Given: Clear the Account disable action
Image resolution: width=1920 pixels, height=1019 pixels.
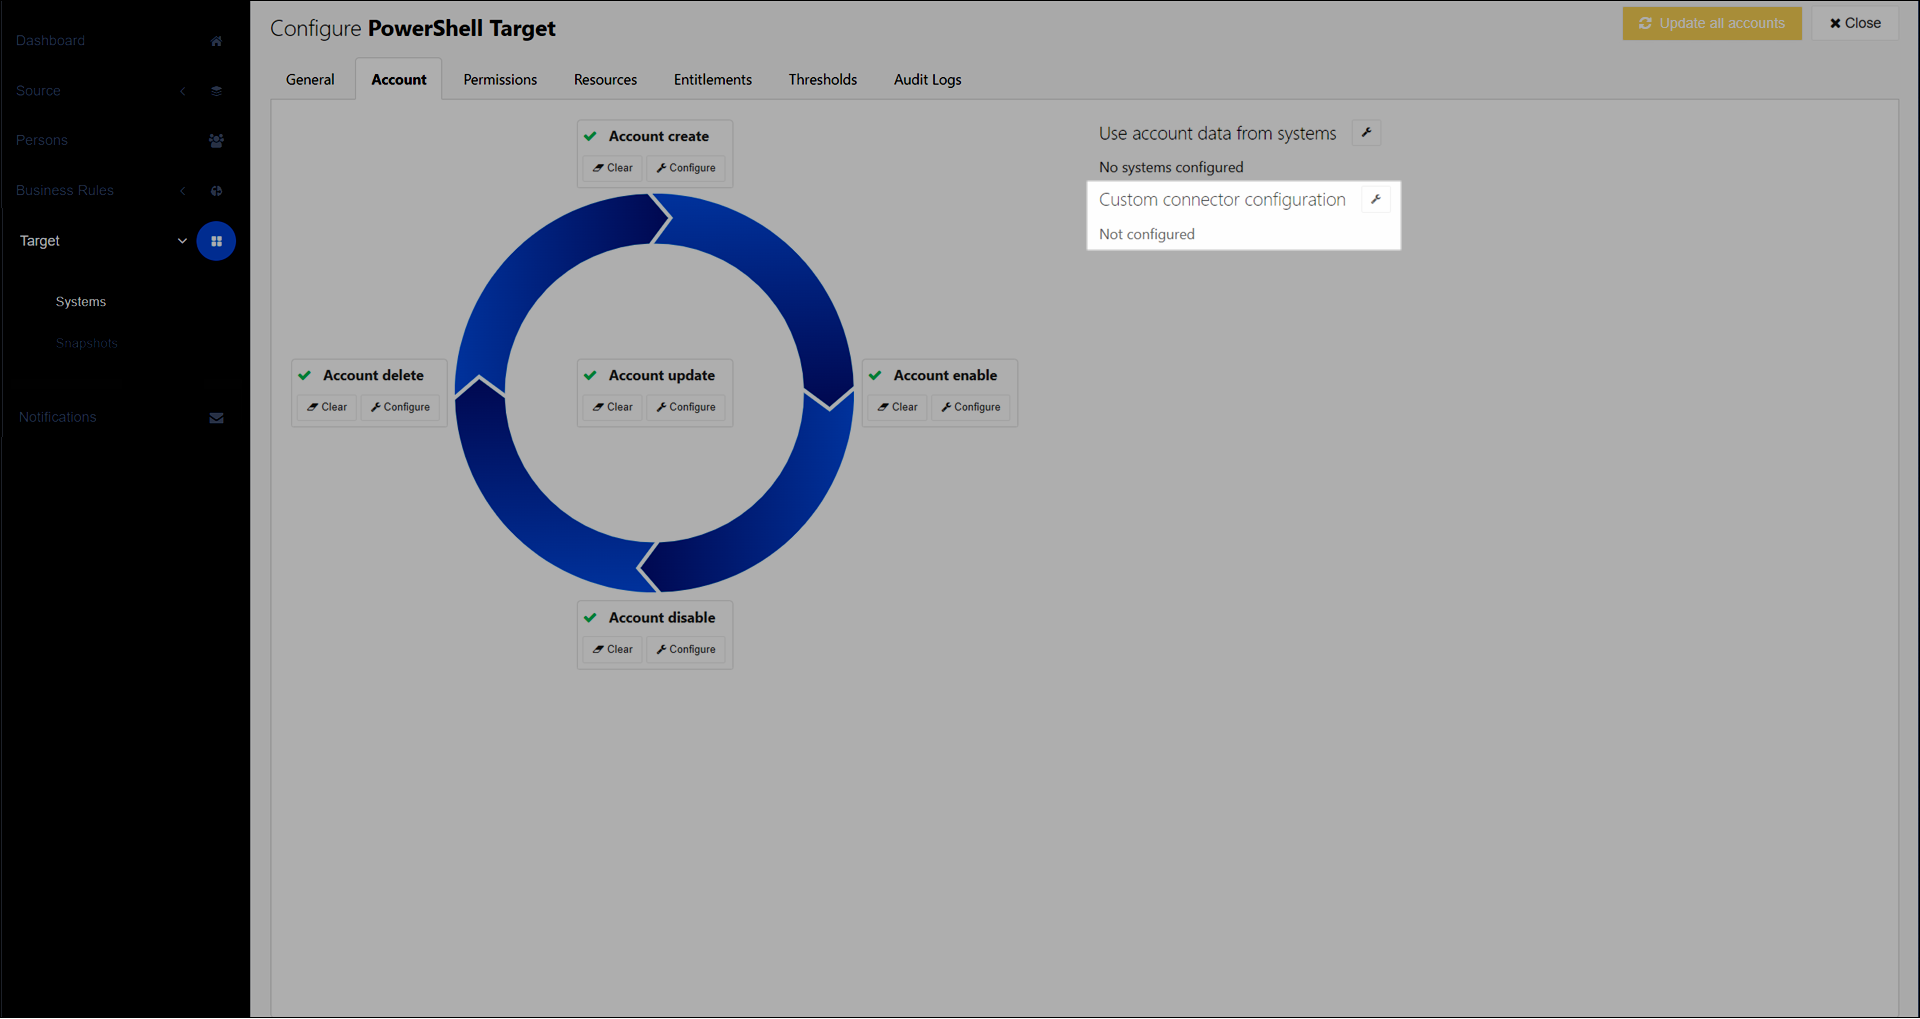Looking at the screenshot, I should pos(613,649).
